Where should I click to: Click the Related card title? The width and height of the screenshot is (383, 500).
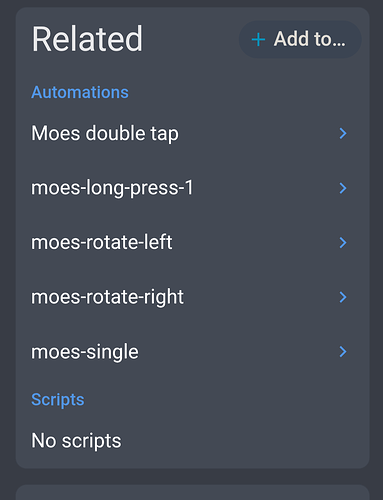[87, 39]
